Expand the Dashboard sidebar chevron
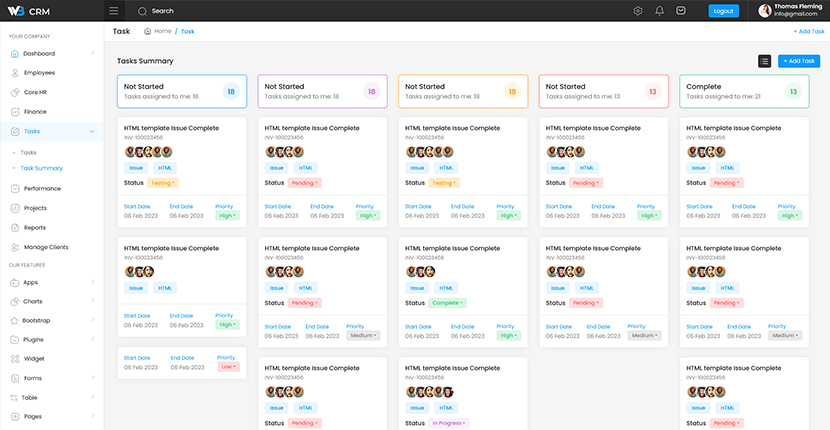This screenshot has height=430, width=830. (x=93, y=53)
